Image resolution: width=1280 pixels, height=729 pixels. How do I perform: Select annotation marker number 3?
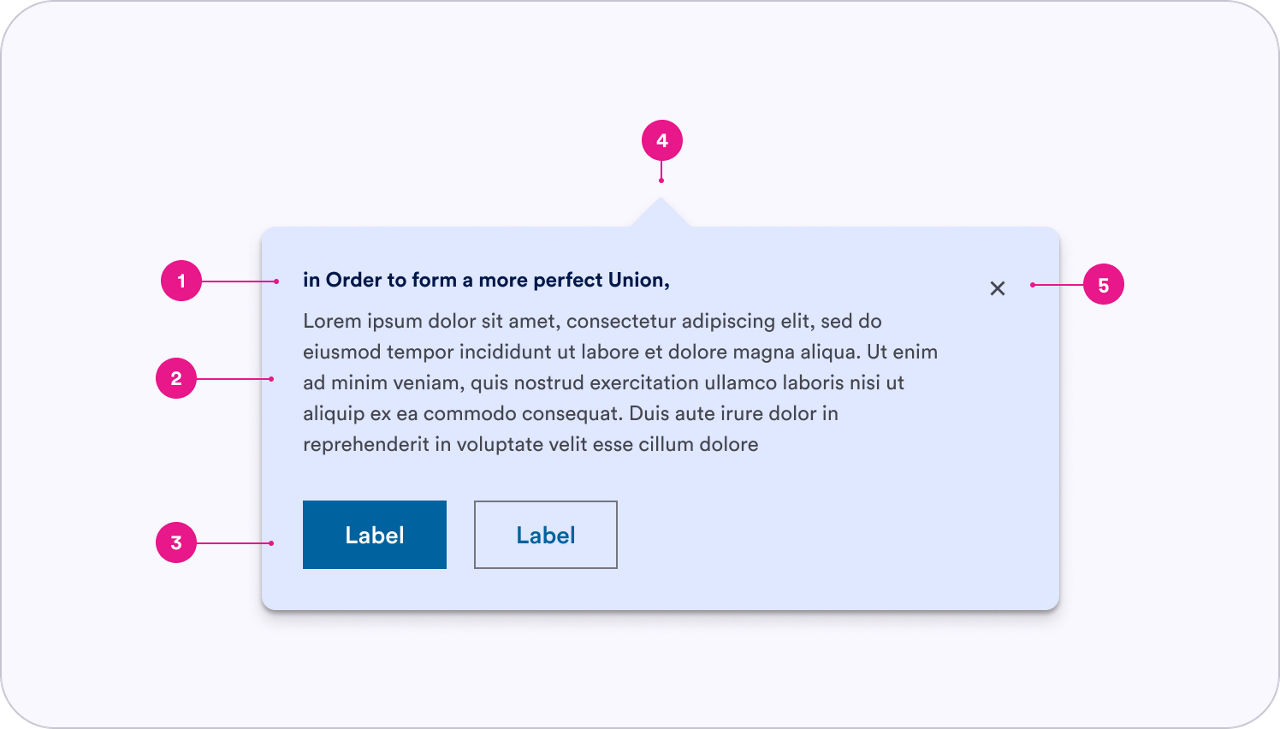coord(176,543)
